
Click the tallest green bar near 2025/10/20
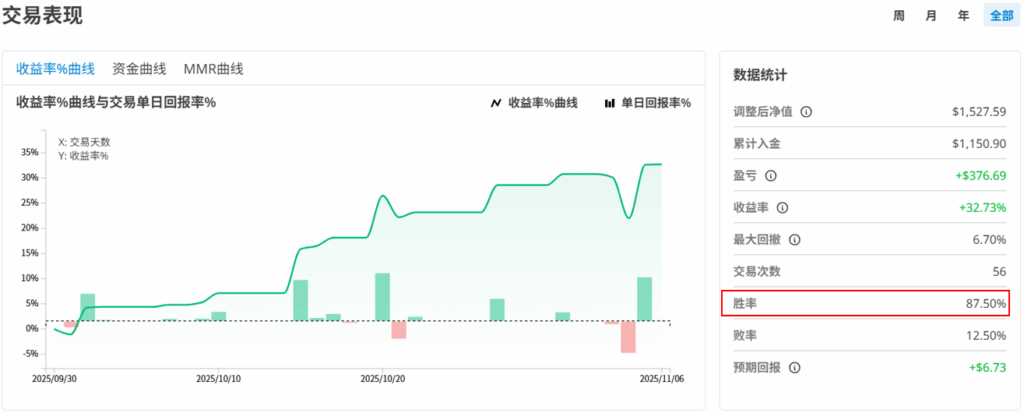tap(382, 297)
